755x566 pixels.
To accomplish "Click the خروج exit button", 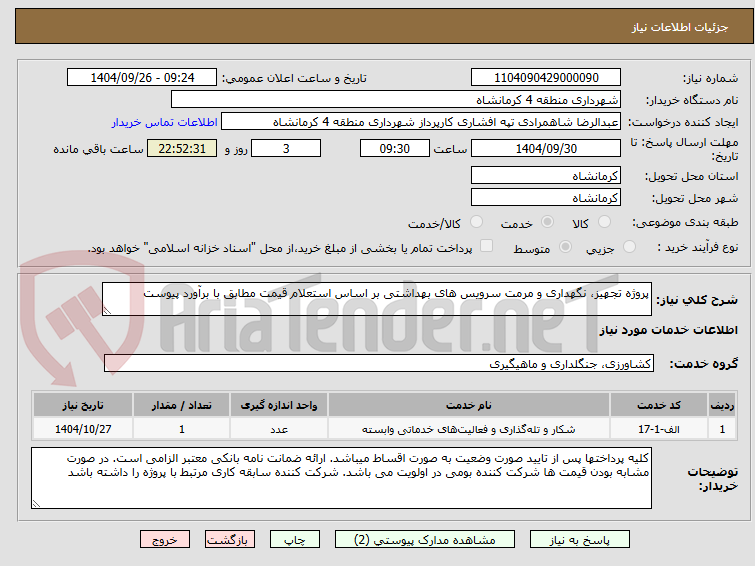I will click(165, 540).
